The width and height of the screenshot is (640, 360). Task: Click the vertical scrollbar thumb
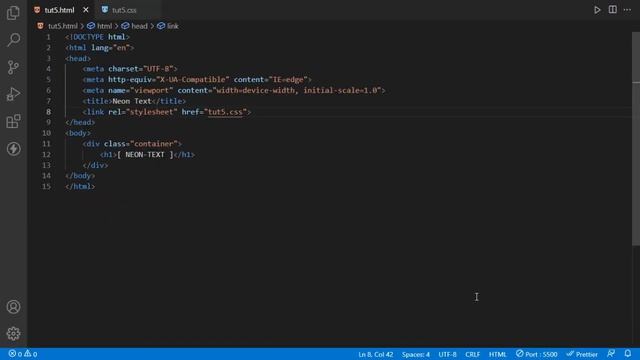(x=636, y=139)
